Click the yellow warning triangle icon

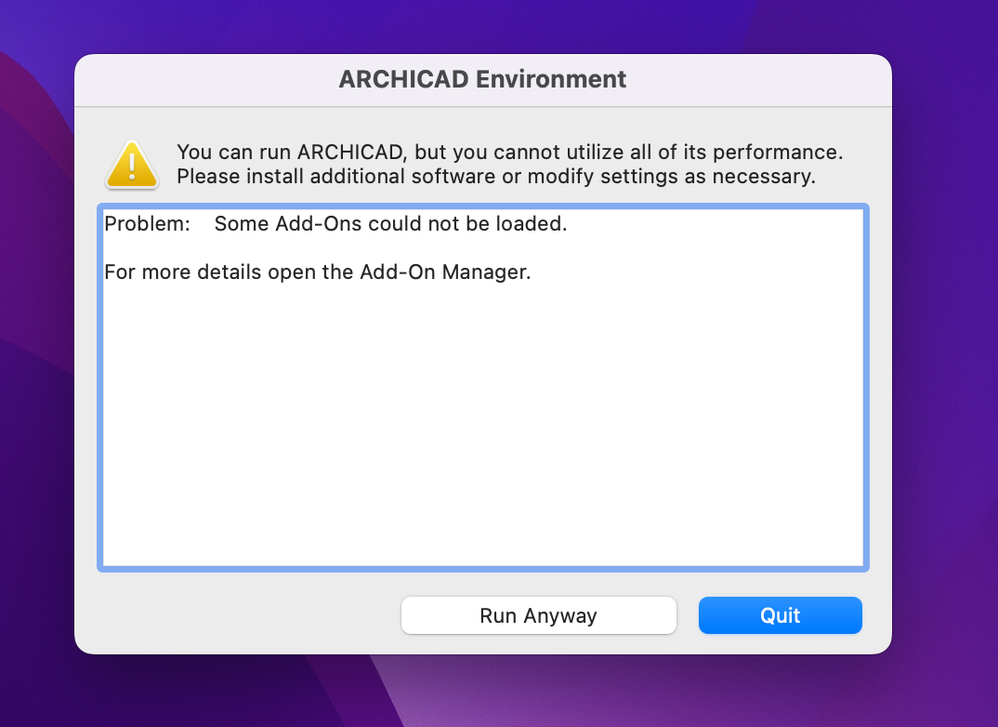(x=132, y=165)
